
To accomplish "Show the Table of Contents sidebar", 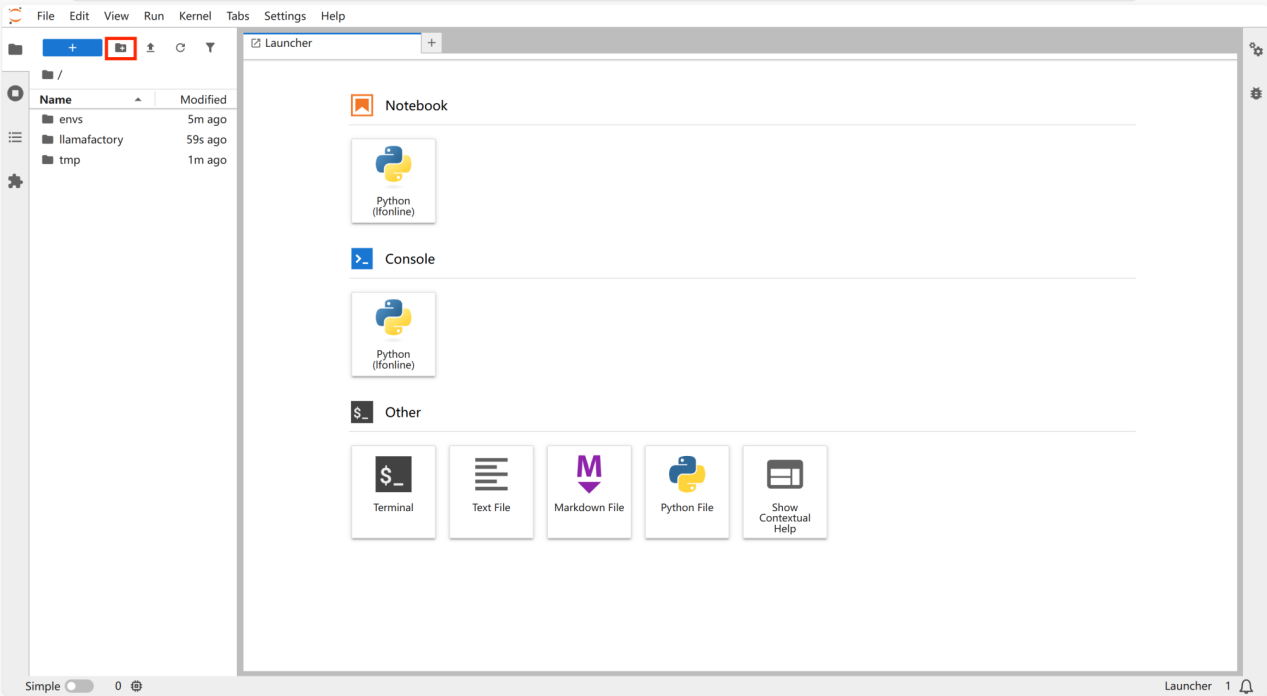I will 15,137.
